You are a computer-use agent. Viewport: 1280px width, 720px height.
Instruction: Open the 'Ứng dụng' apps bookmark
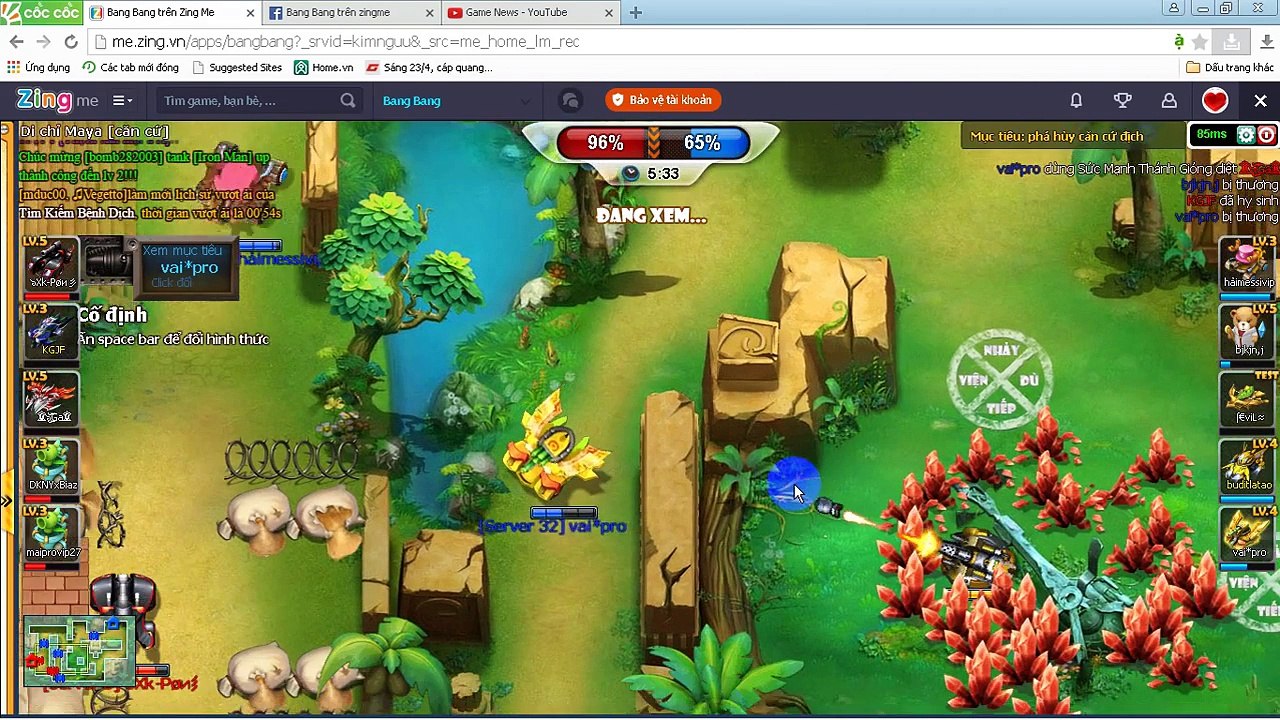click(38, 68)
